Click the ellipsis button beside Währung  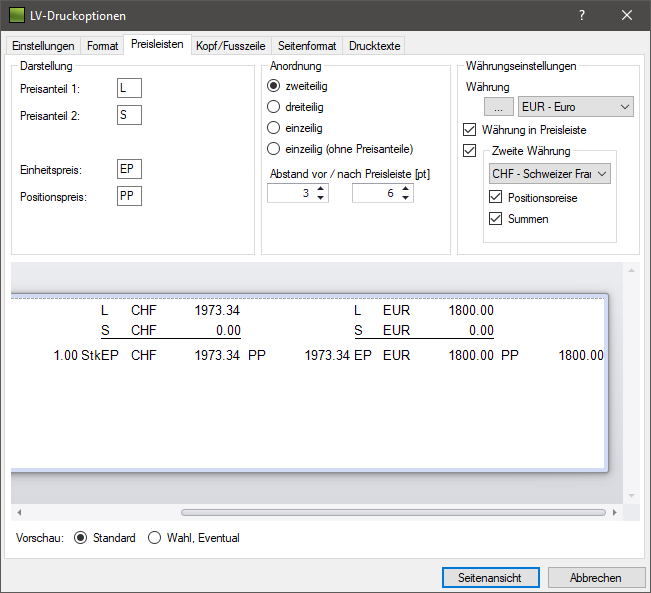[x=499, y=107]
